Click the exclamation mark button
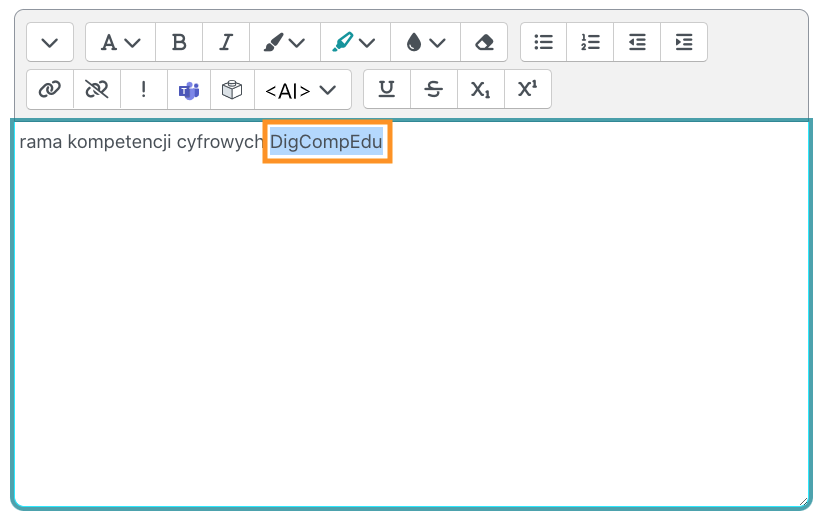824x520 pixels. [144, 90]
